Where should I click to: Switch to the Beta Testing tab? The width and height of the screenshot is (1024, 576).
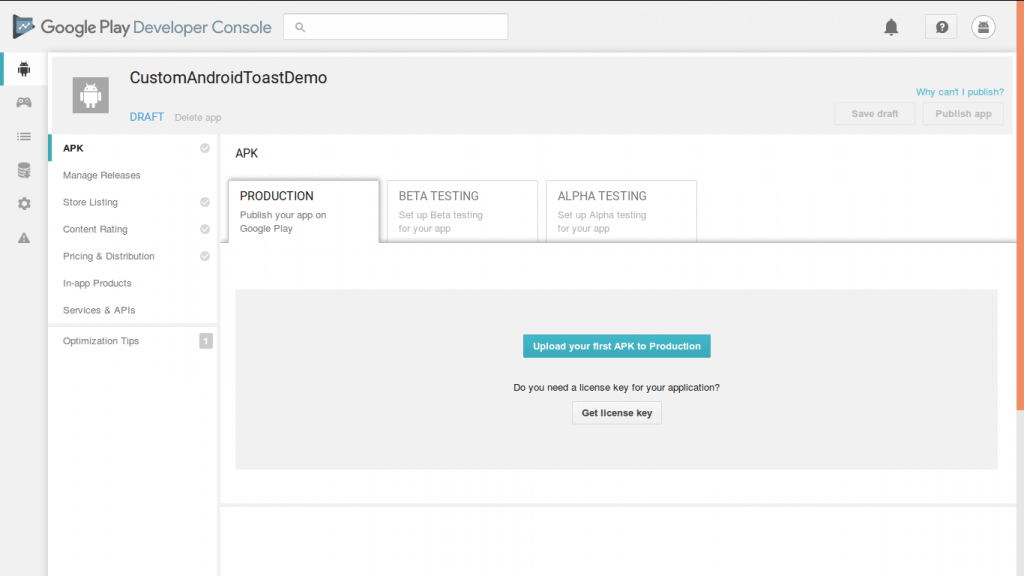click(462, 211)
